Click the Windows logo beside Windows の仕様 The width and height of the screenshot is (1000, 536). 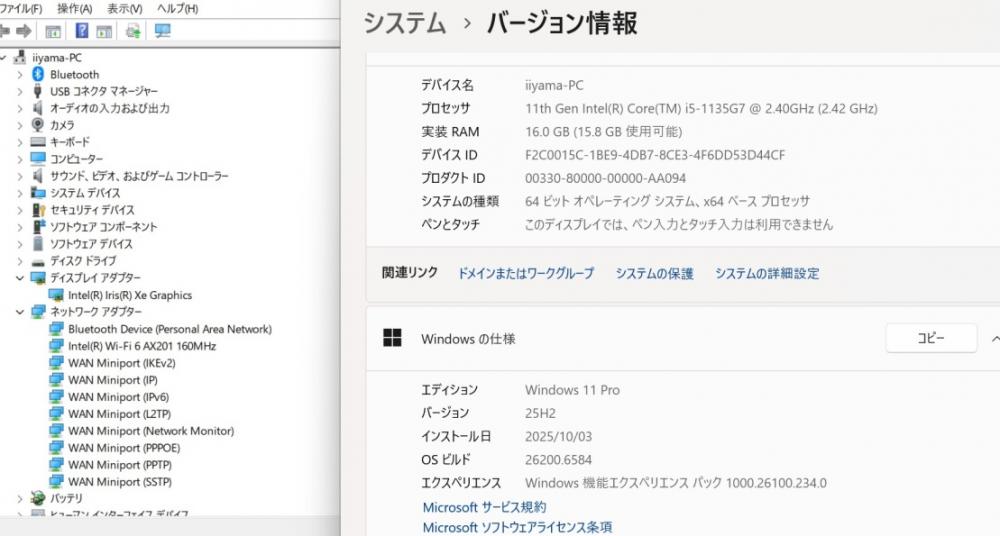click(393, 338)
